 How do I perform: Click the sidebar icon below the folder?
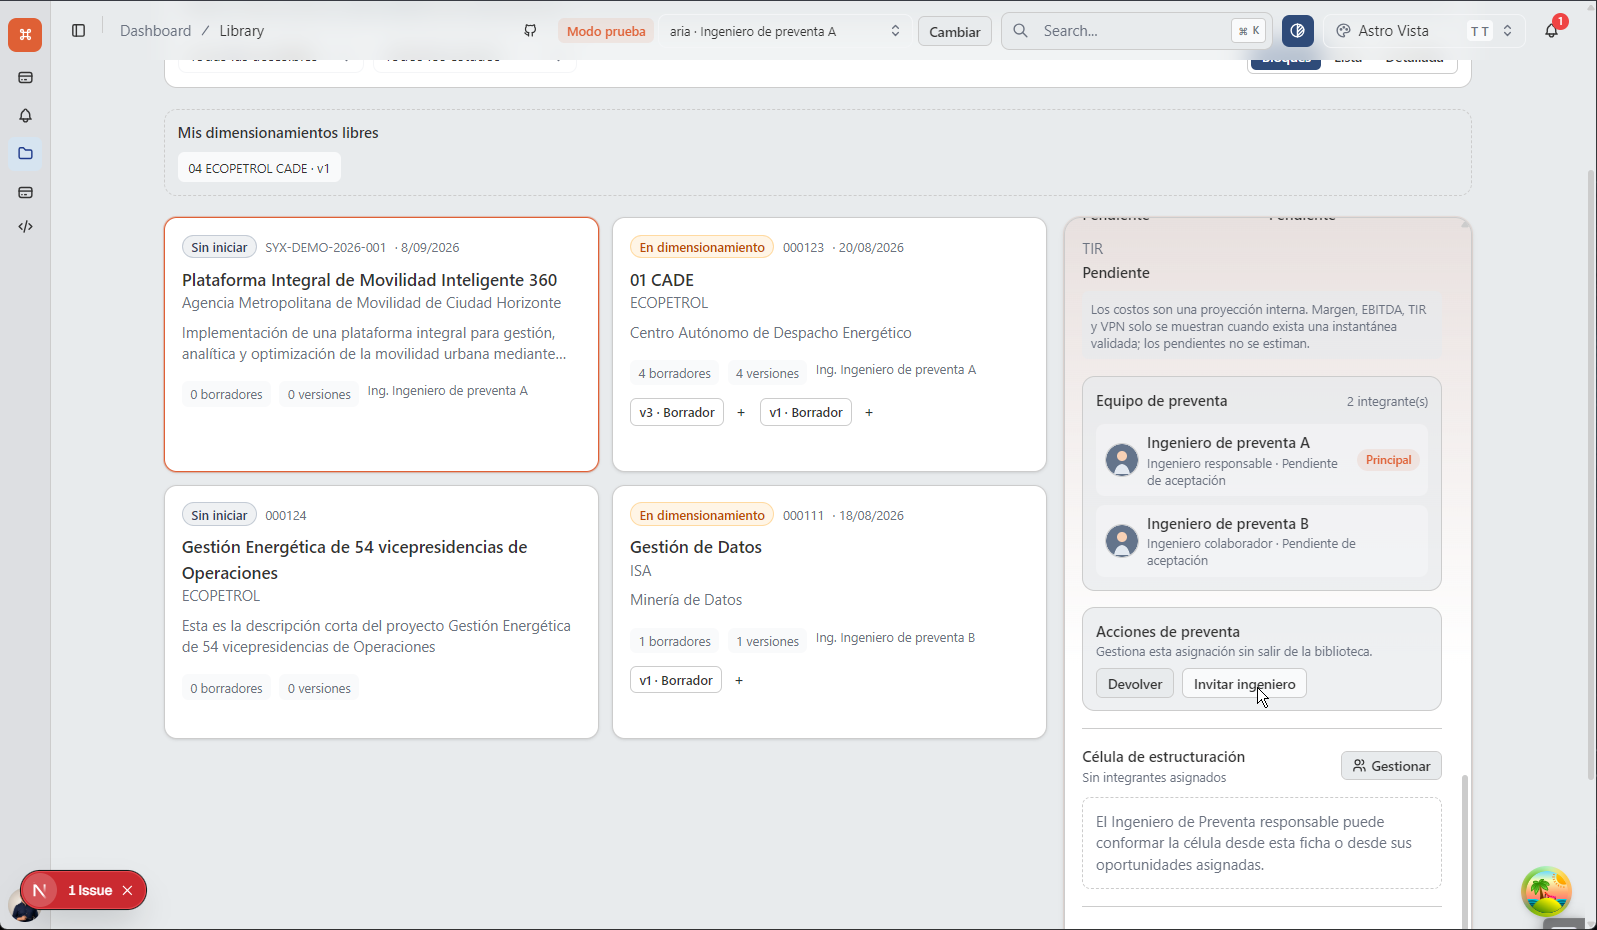[x=25, y=192]
